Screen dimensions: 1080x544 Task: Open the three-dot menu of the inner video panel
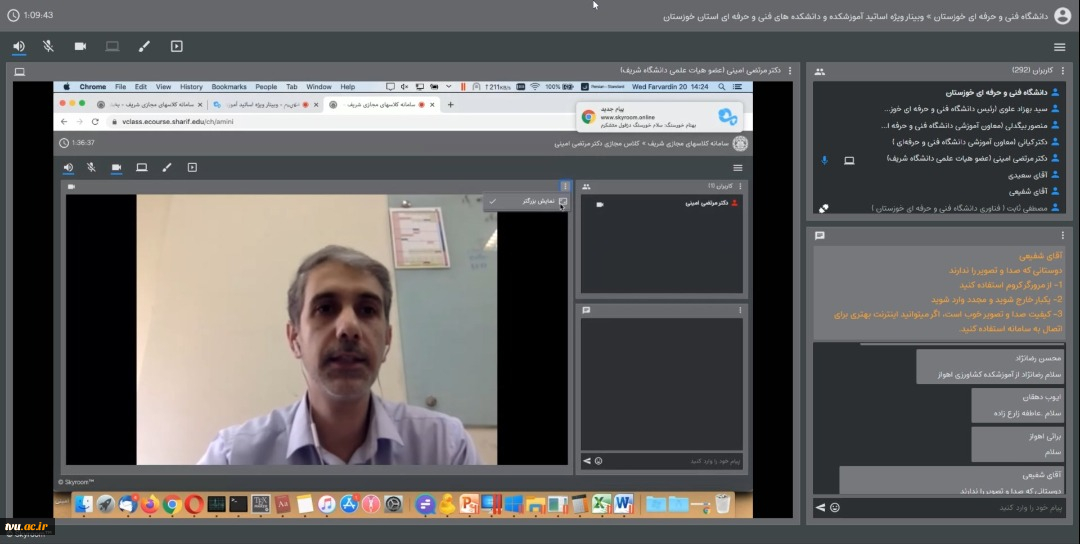(x=565, y=186)
